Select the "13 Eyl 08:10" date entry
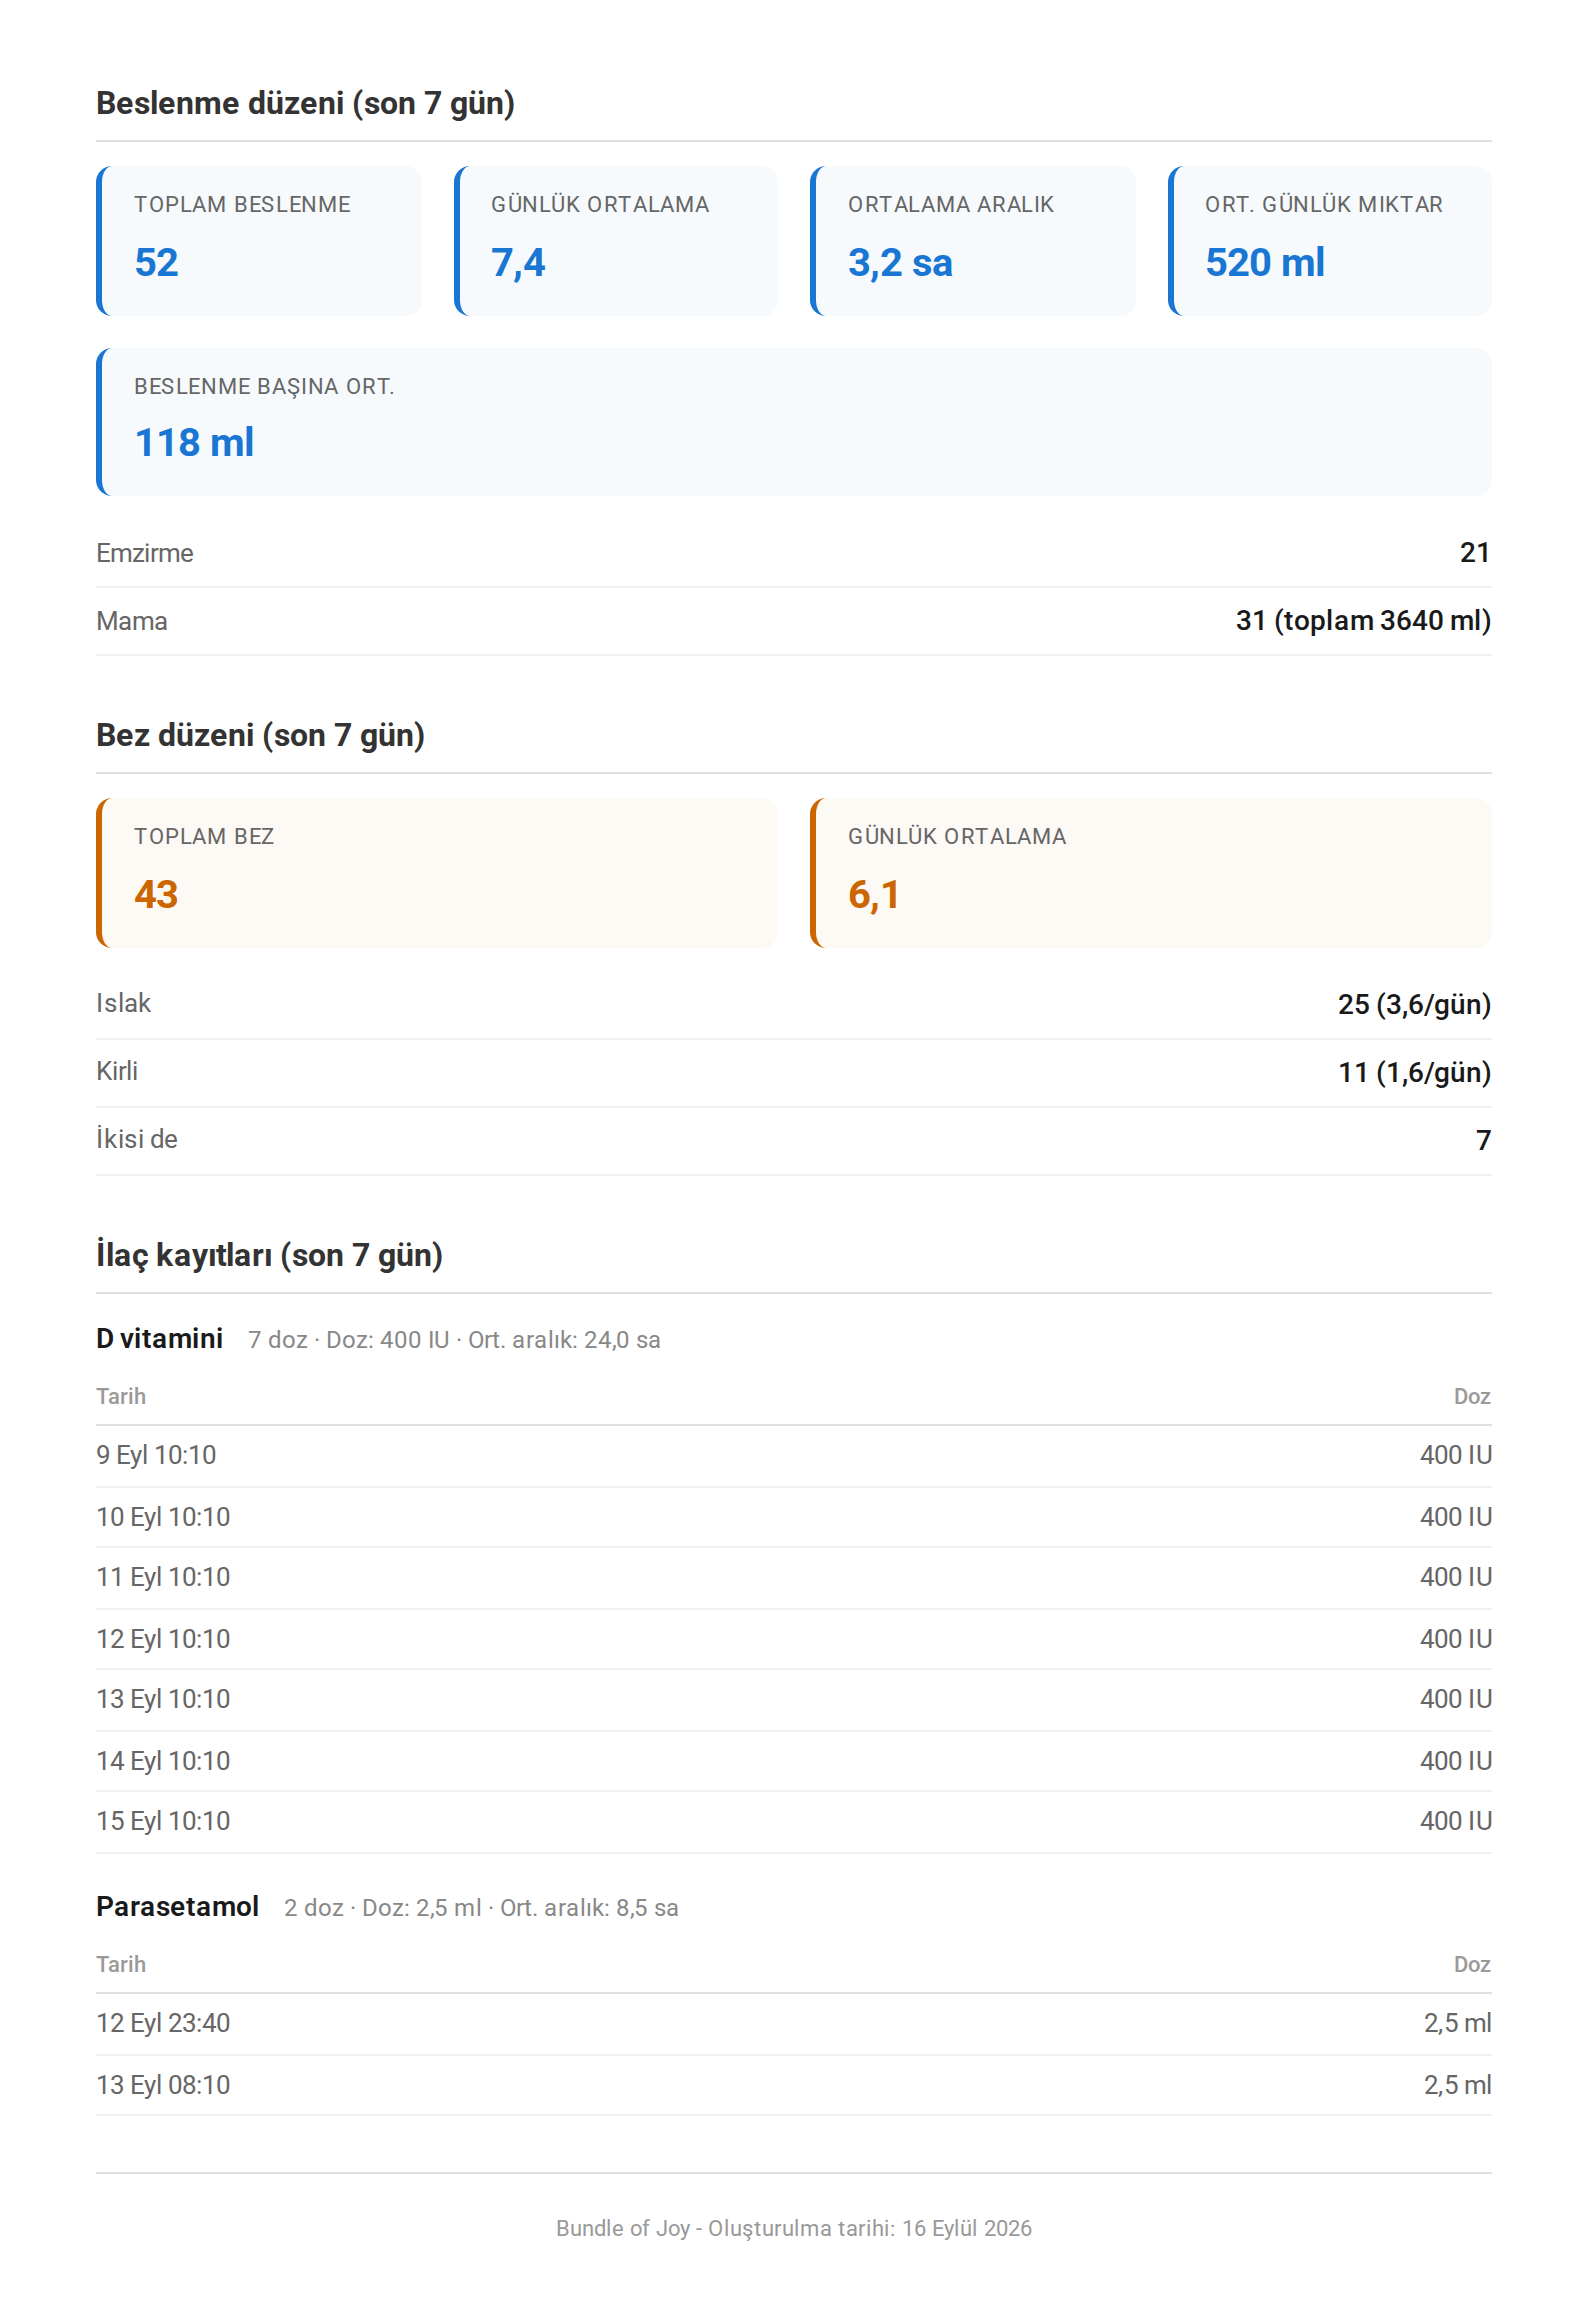Image resolution: width=1588 pixels, height=2304 pixels. coord(163,2085)
